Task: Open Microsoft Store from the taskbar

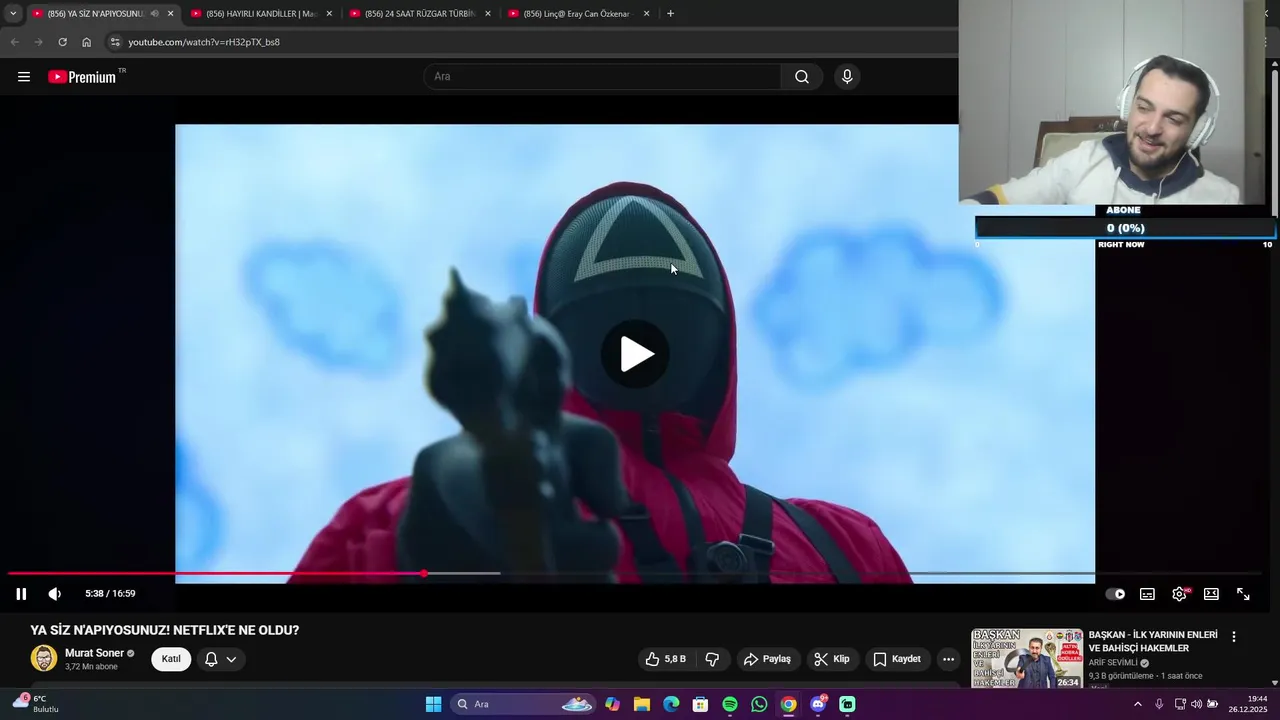Action: click(700, 705)
